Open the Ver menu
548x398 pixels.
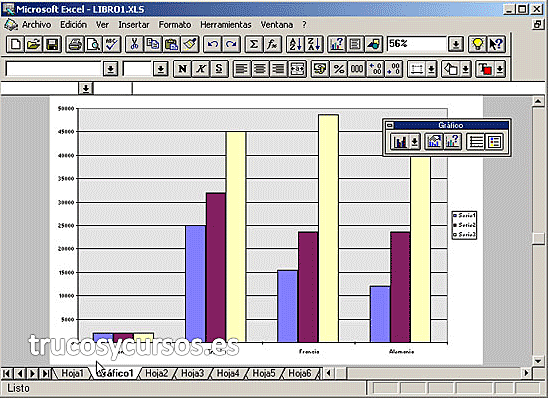pyautogui.click(x=102, y=25)
